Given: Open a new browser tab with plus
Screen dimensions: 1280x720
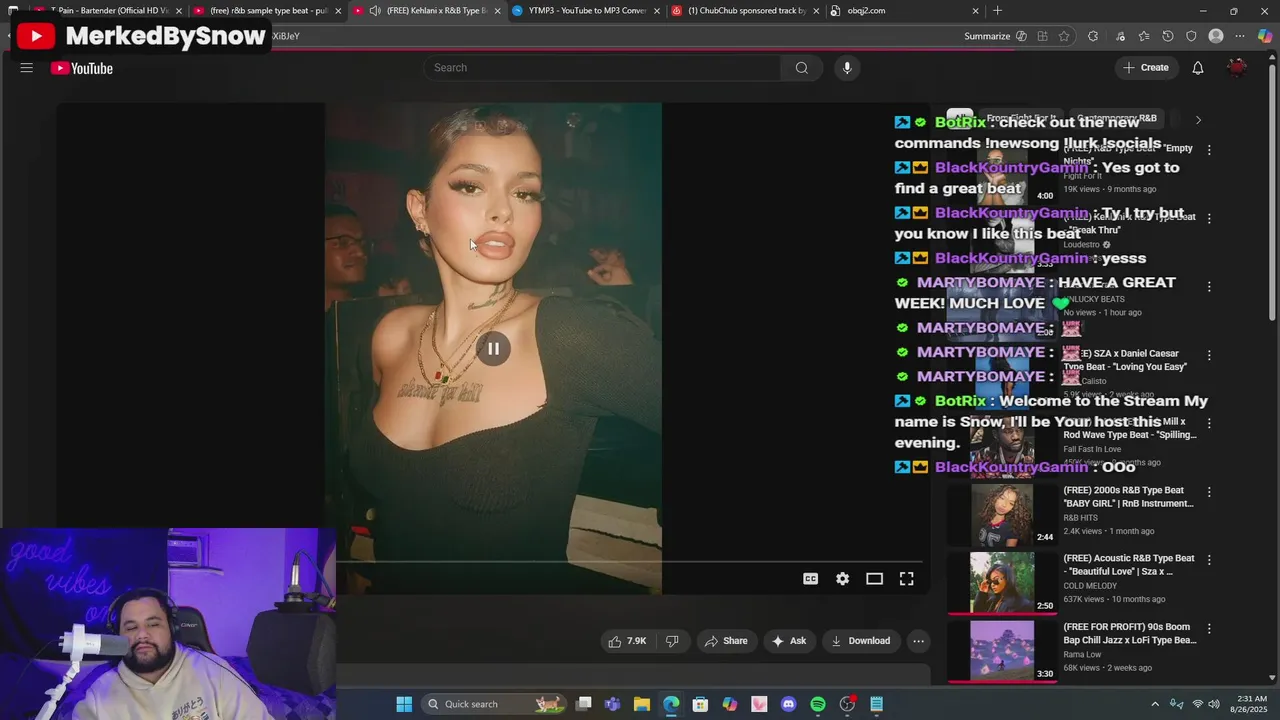Looking at the screenshot, I should point(997,11).
